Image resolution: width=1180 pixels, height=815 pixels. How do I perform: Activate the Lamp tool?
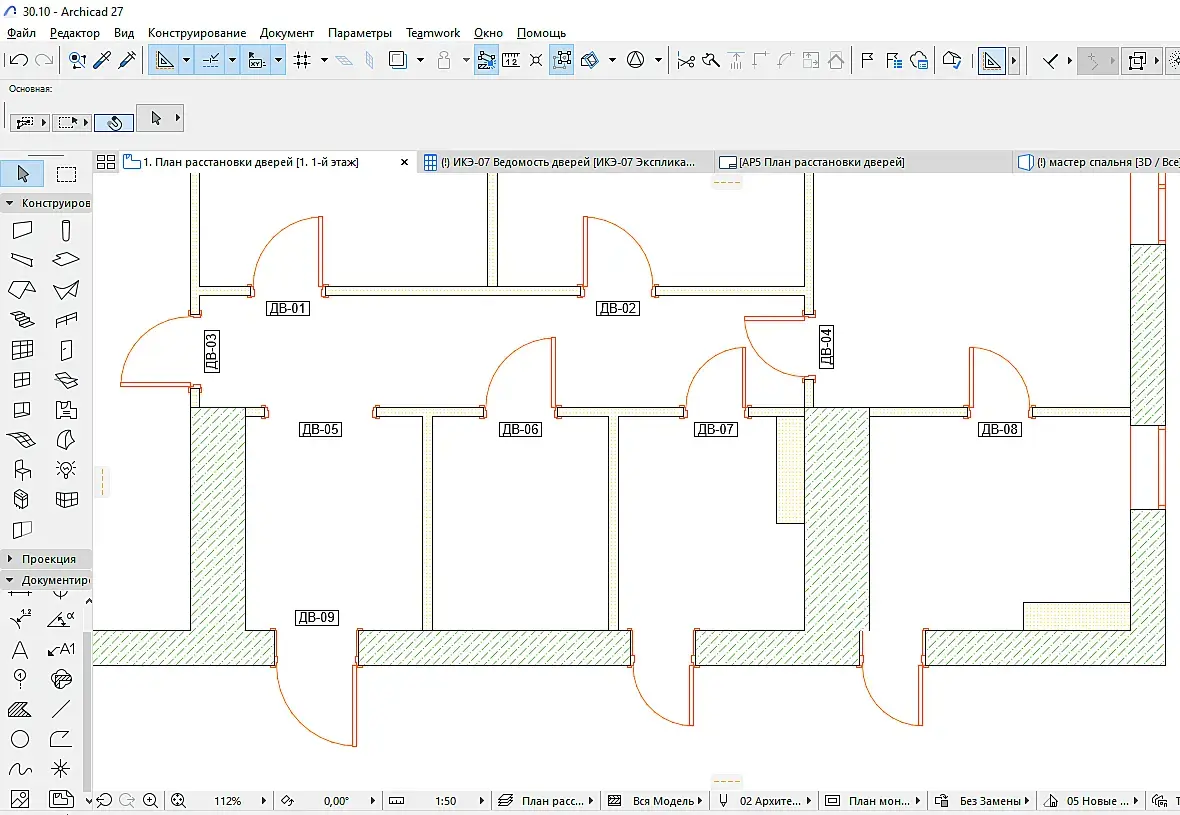point(66,469)
